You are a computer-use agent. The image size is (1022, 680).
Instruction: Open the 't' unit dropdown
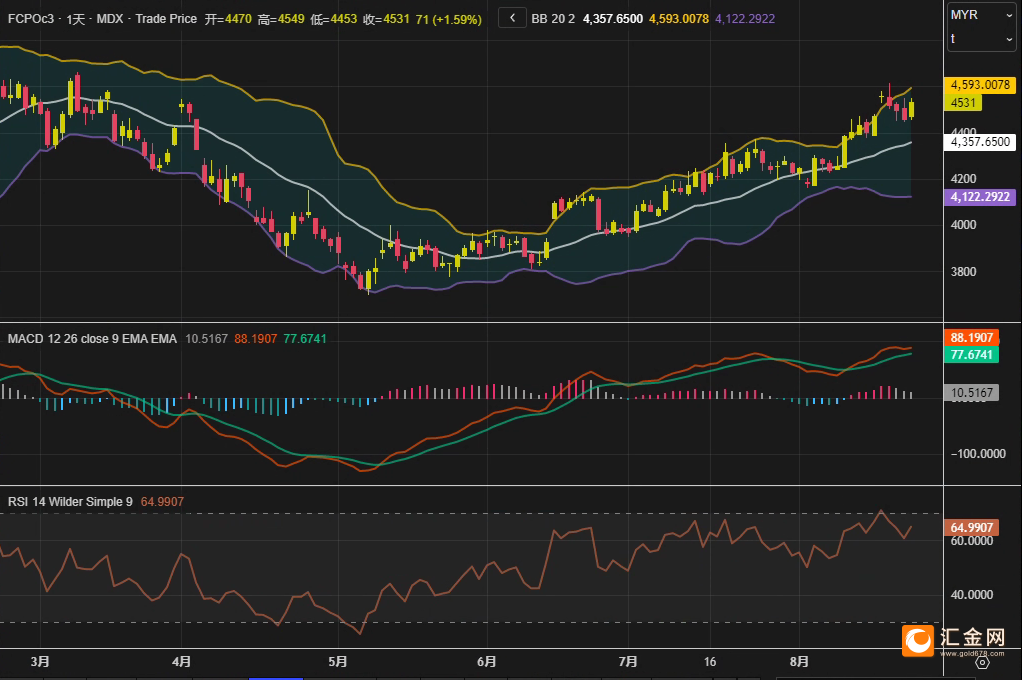point(982,39)
